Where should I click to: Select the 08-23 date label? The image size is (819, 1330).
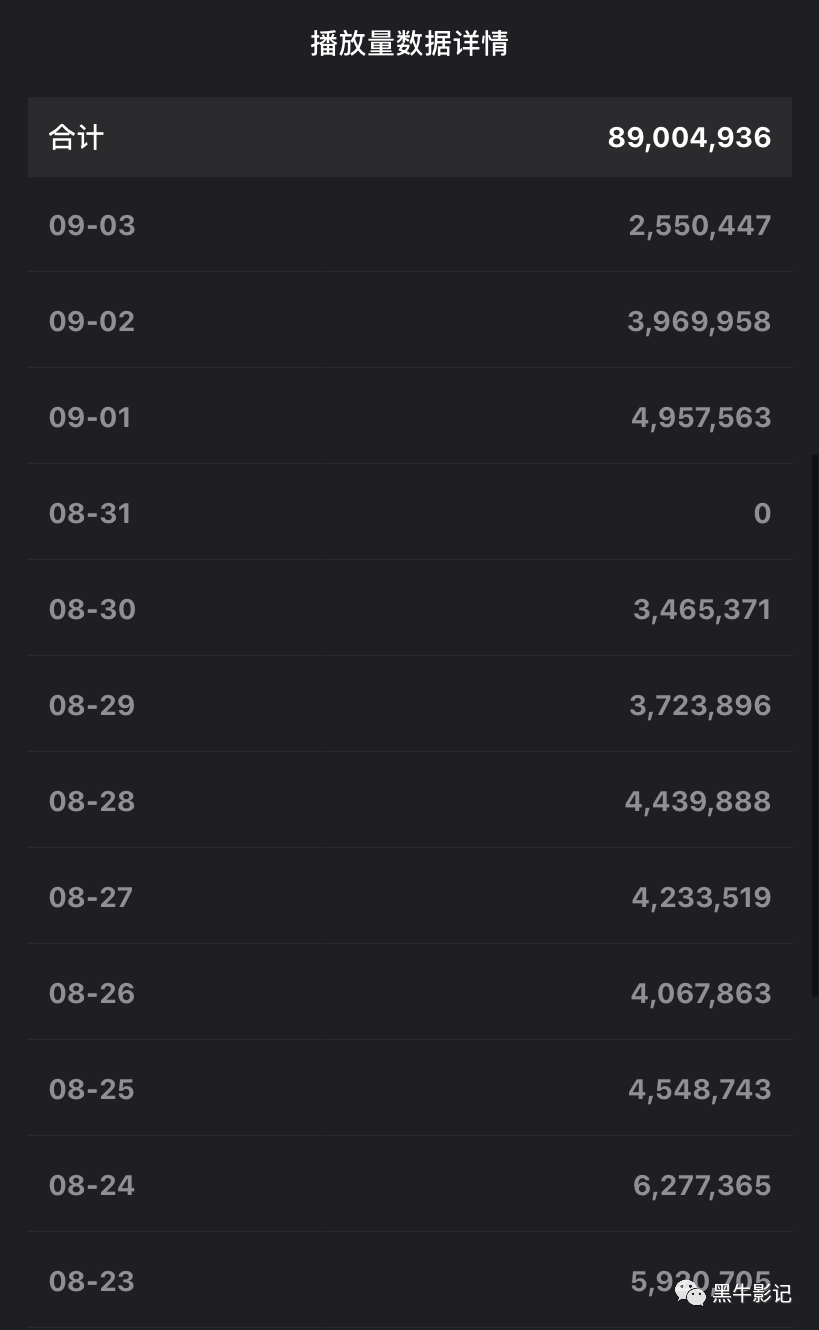[92, 1281]
